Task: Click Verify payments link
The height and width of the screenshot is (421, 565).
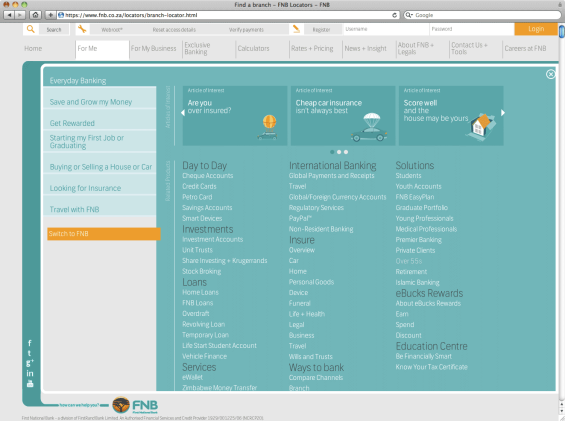Action: (246, 30)
